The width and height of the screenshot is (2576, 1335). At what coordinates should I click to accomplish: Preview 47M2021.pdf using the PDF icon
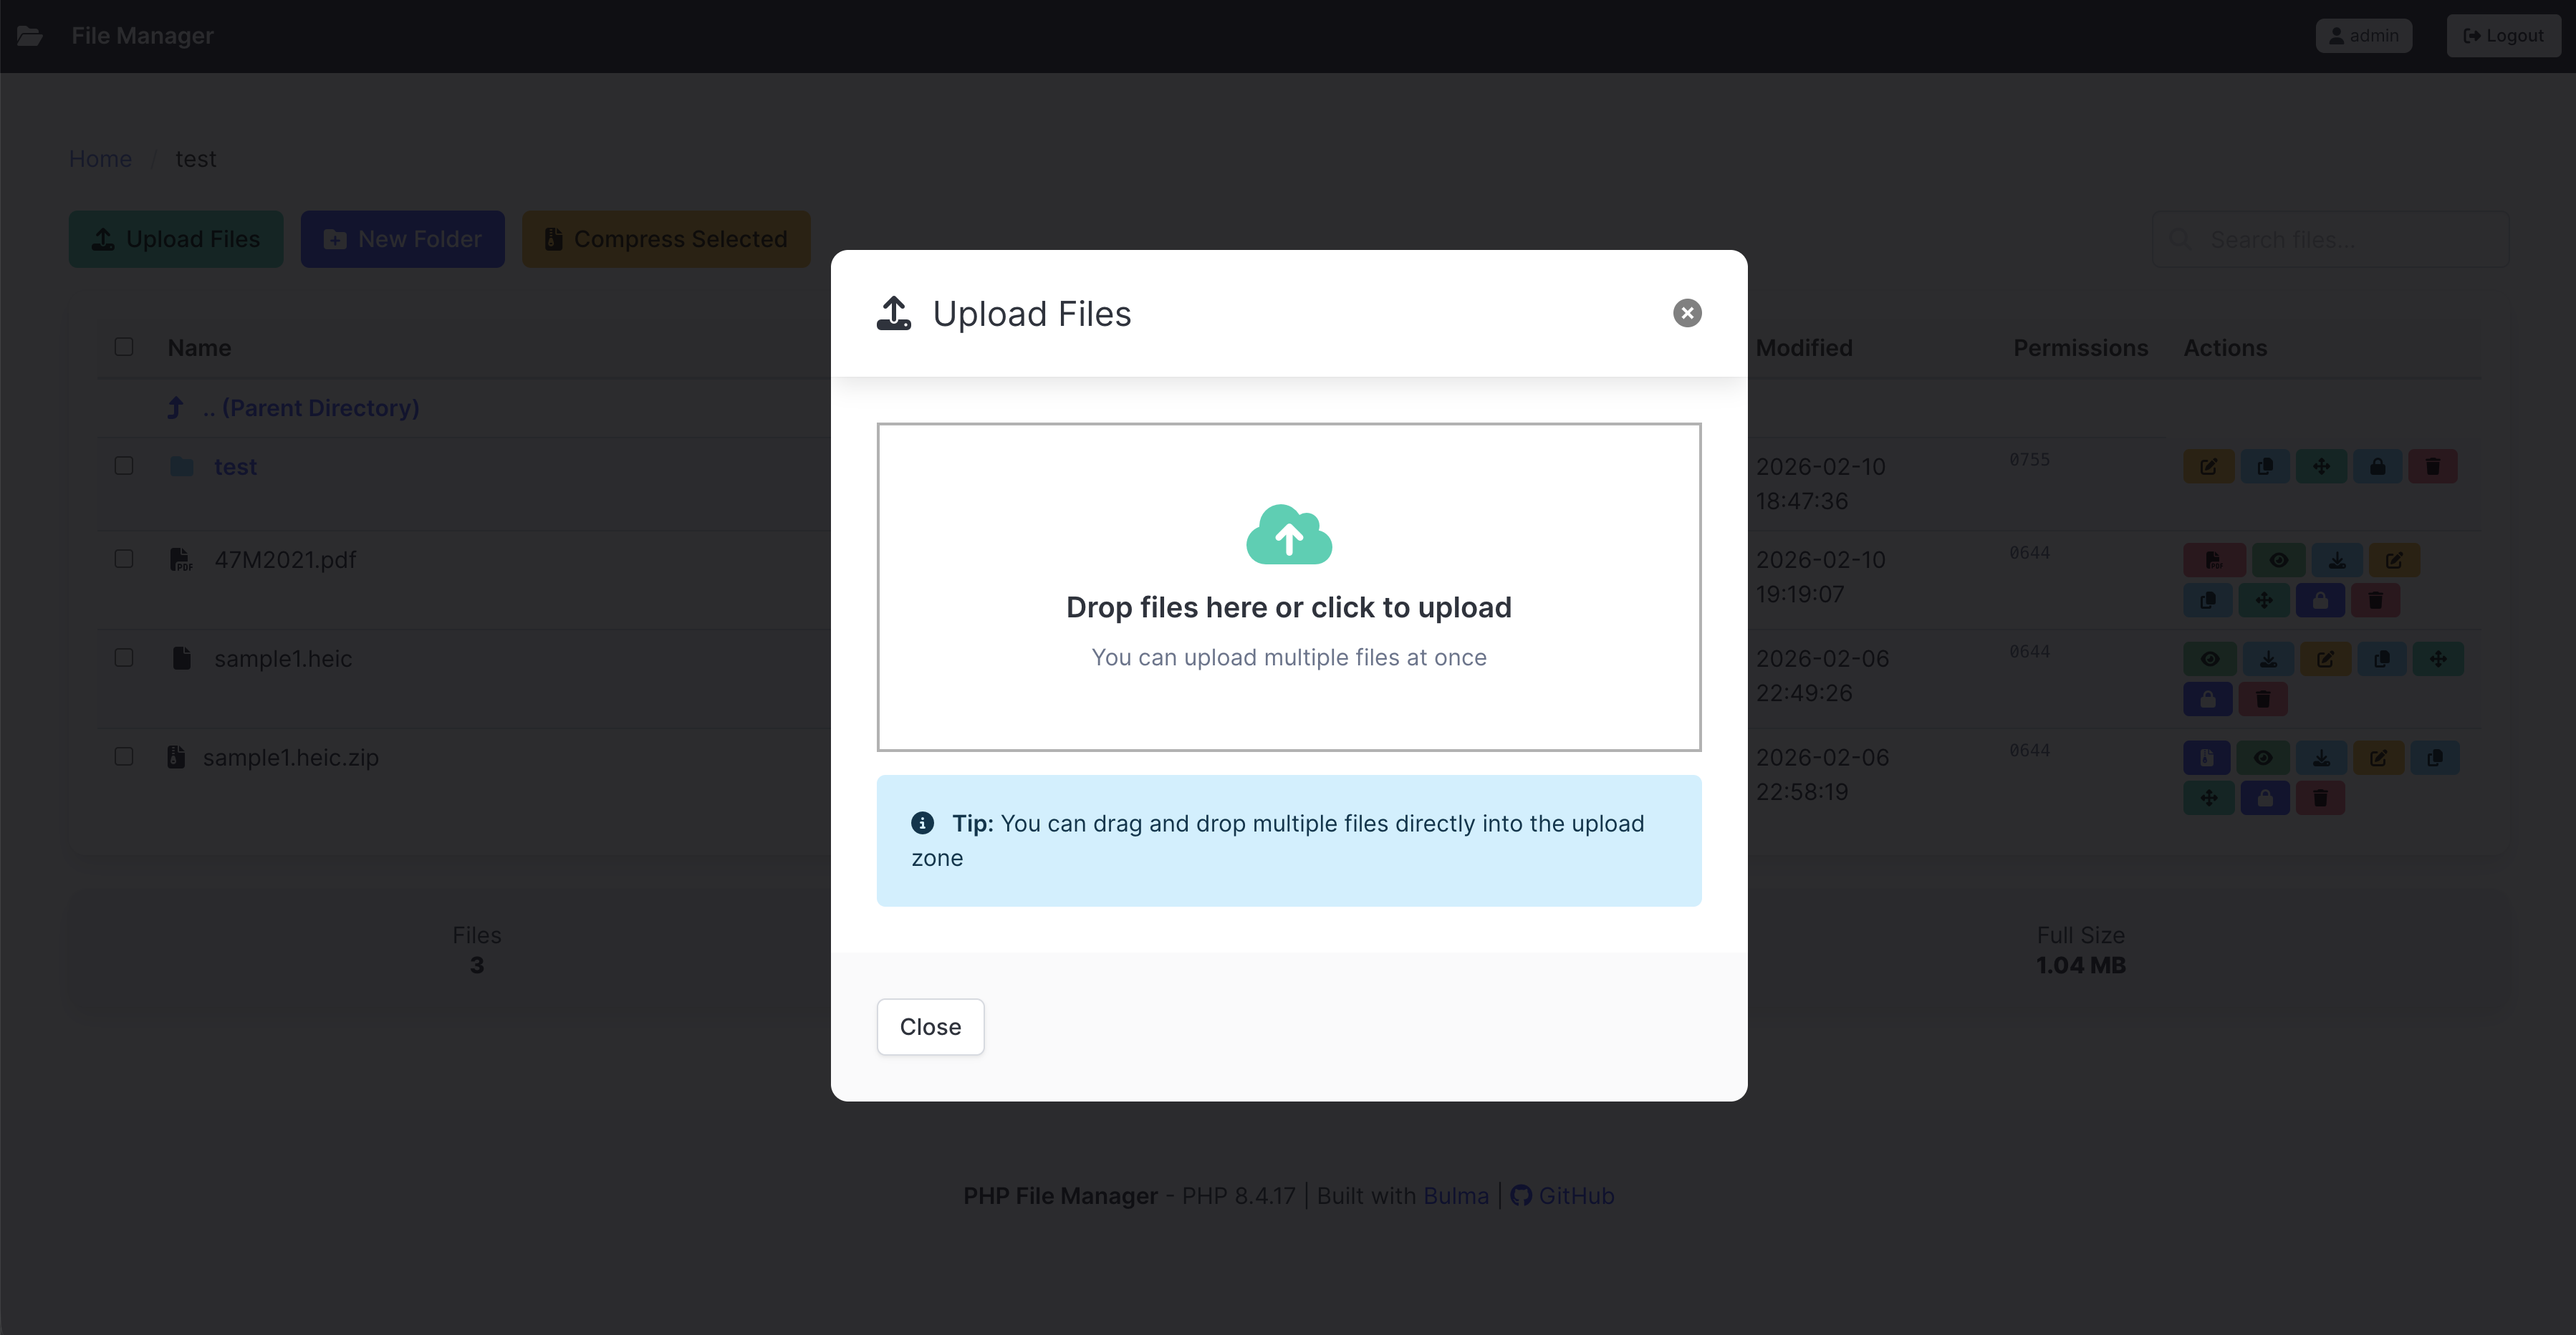tap(2214, 559)
